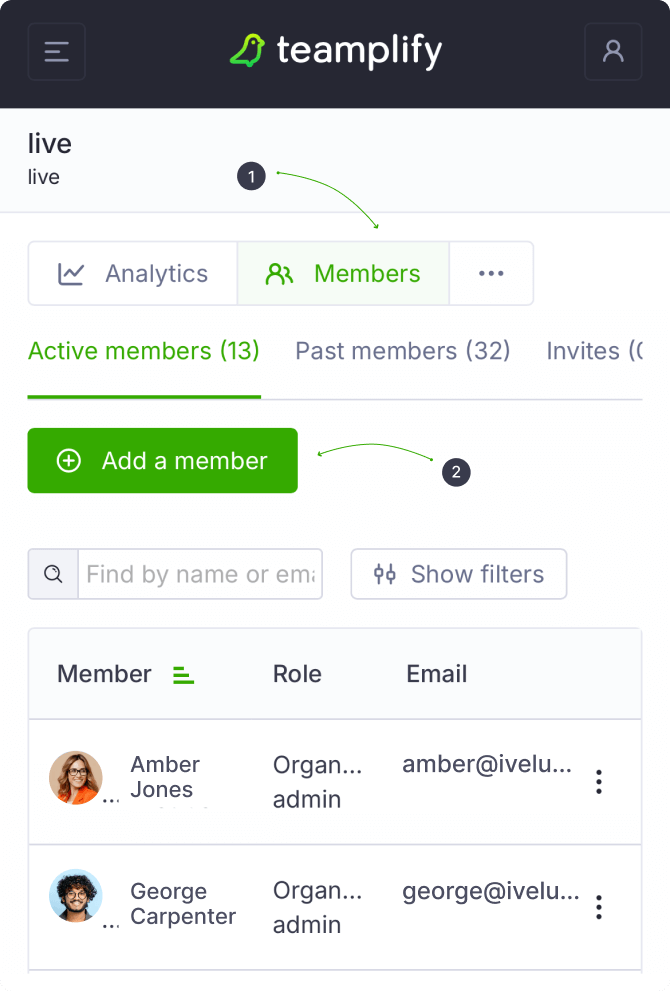Screen dimensions: 670x991
Task: Switch to the Invites tab
Action: pos(593,351)
